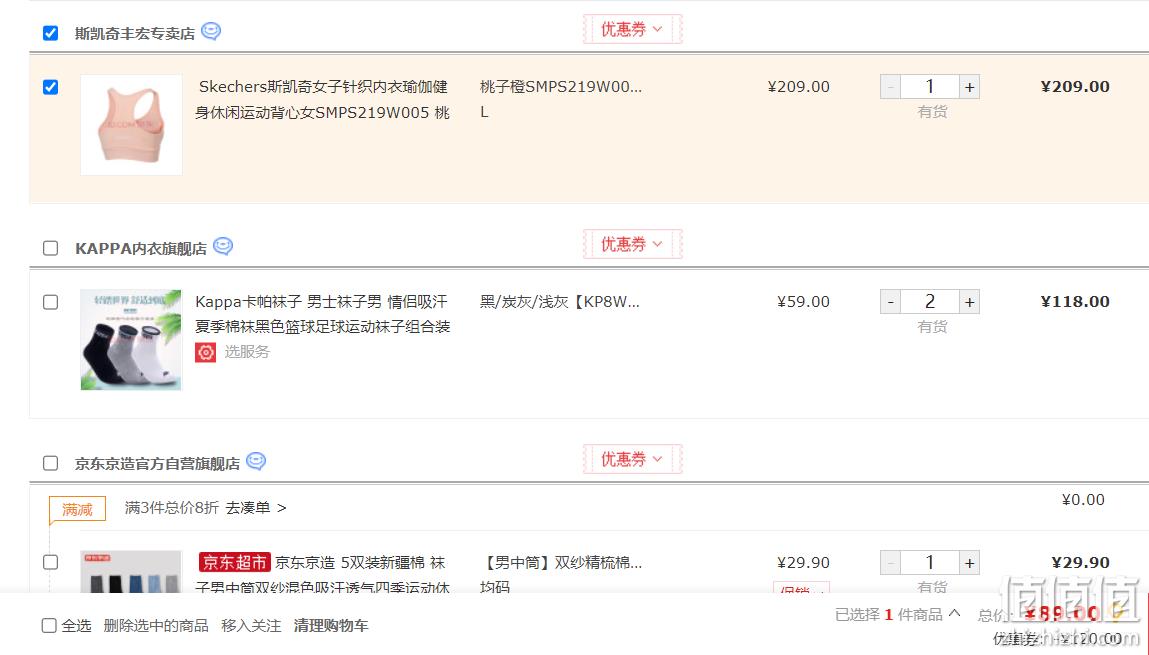This screenshot has width=1149, height=655.
Task: Increase Skechers item quantity with plus
Action: coord(969,87)
